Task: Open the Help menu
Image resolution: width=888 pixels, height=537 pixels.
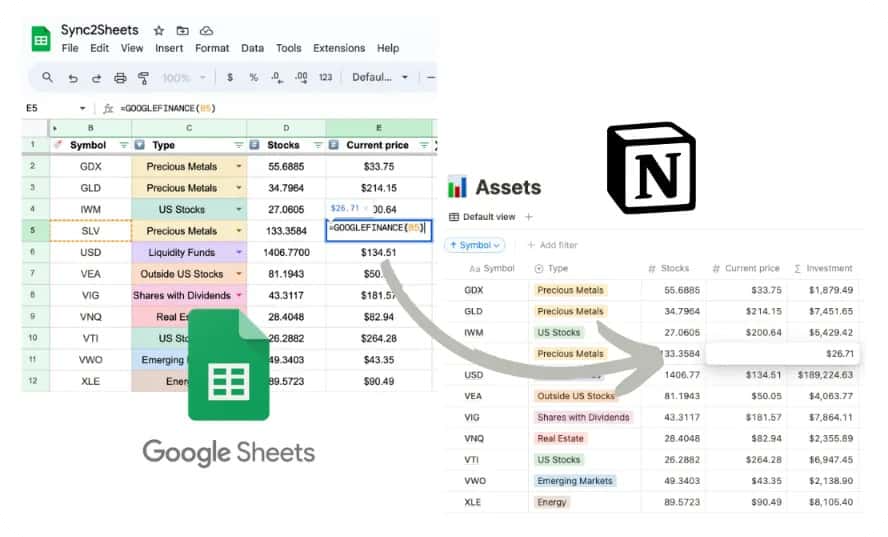Action: tap(388, 48)
